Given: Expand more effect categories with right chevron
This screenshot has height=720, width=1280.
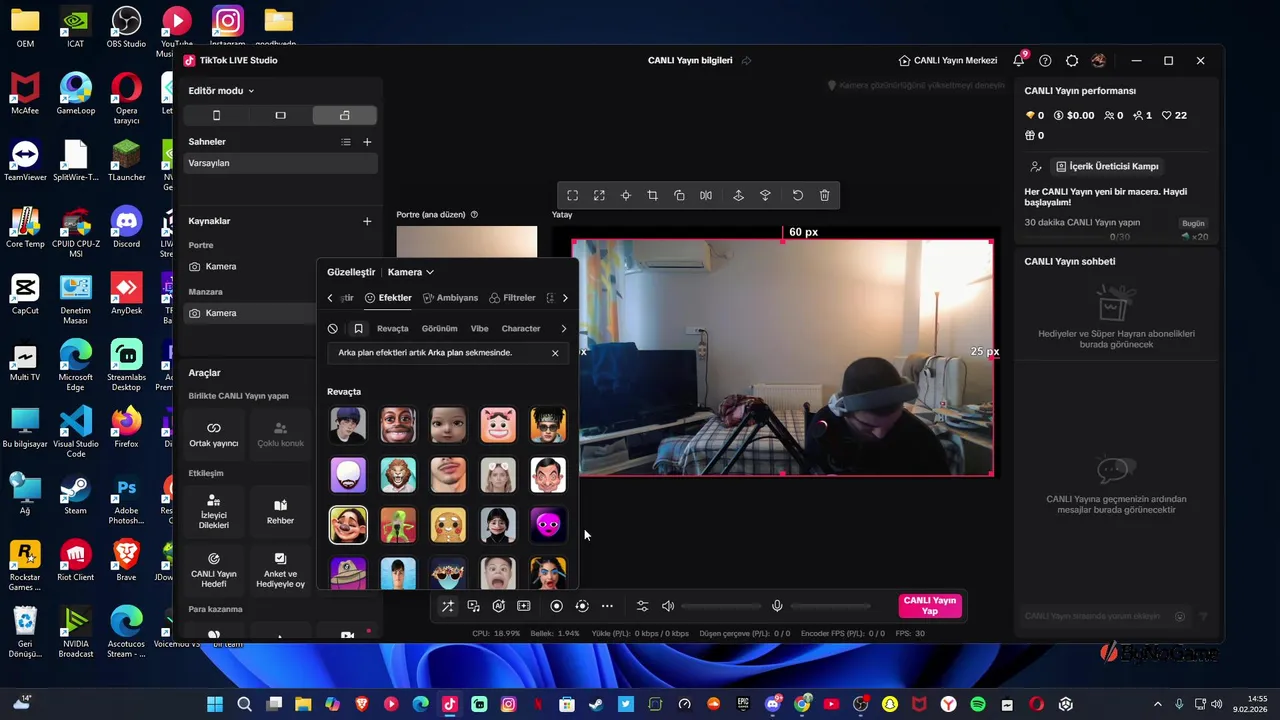Looking at the screenshot, I should point(564,329).
